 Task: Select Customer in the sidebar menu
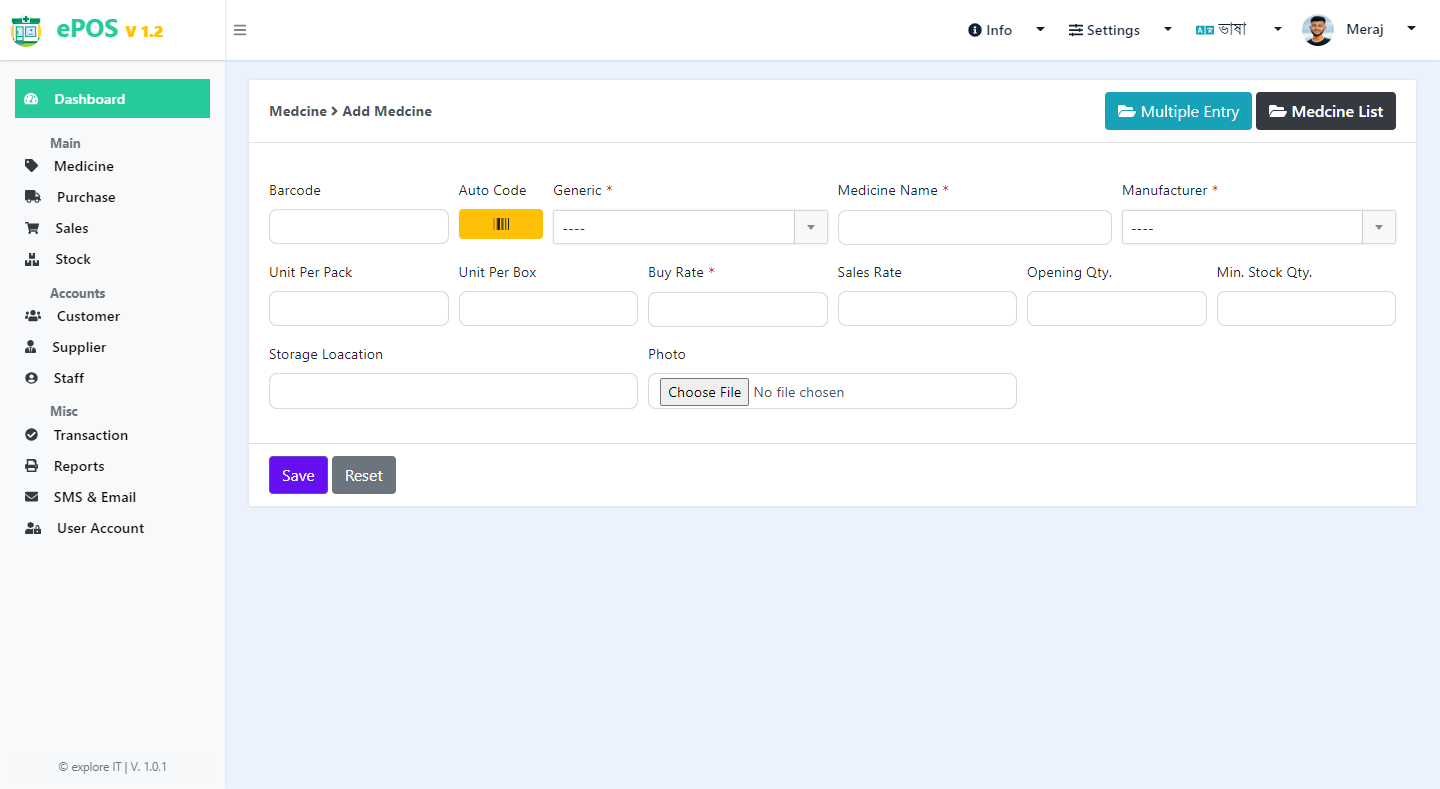(x=88, y=316)
